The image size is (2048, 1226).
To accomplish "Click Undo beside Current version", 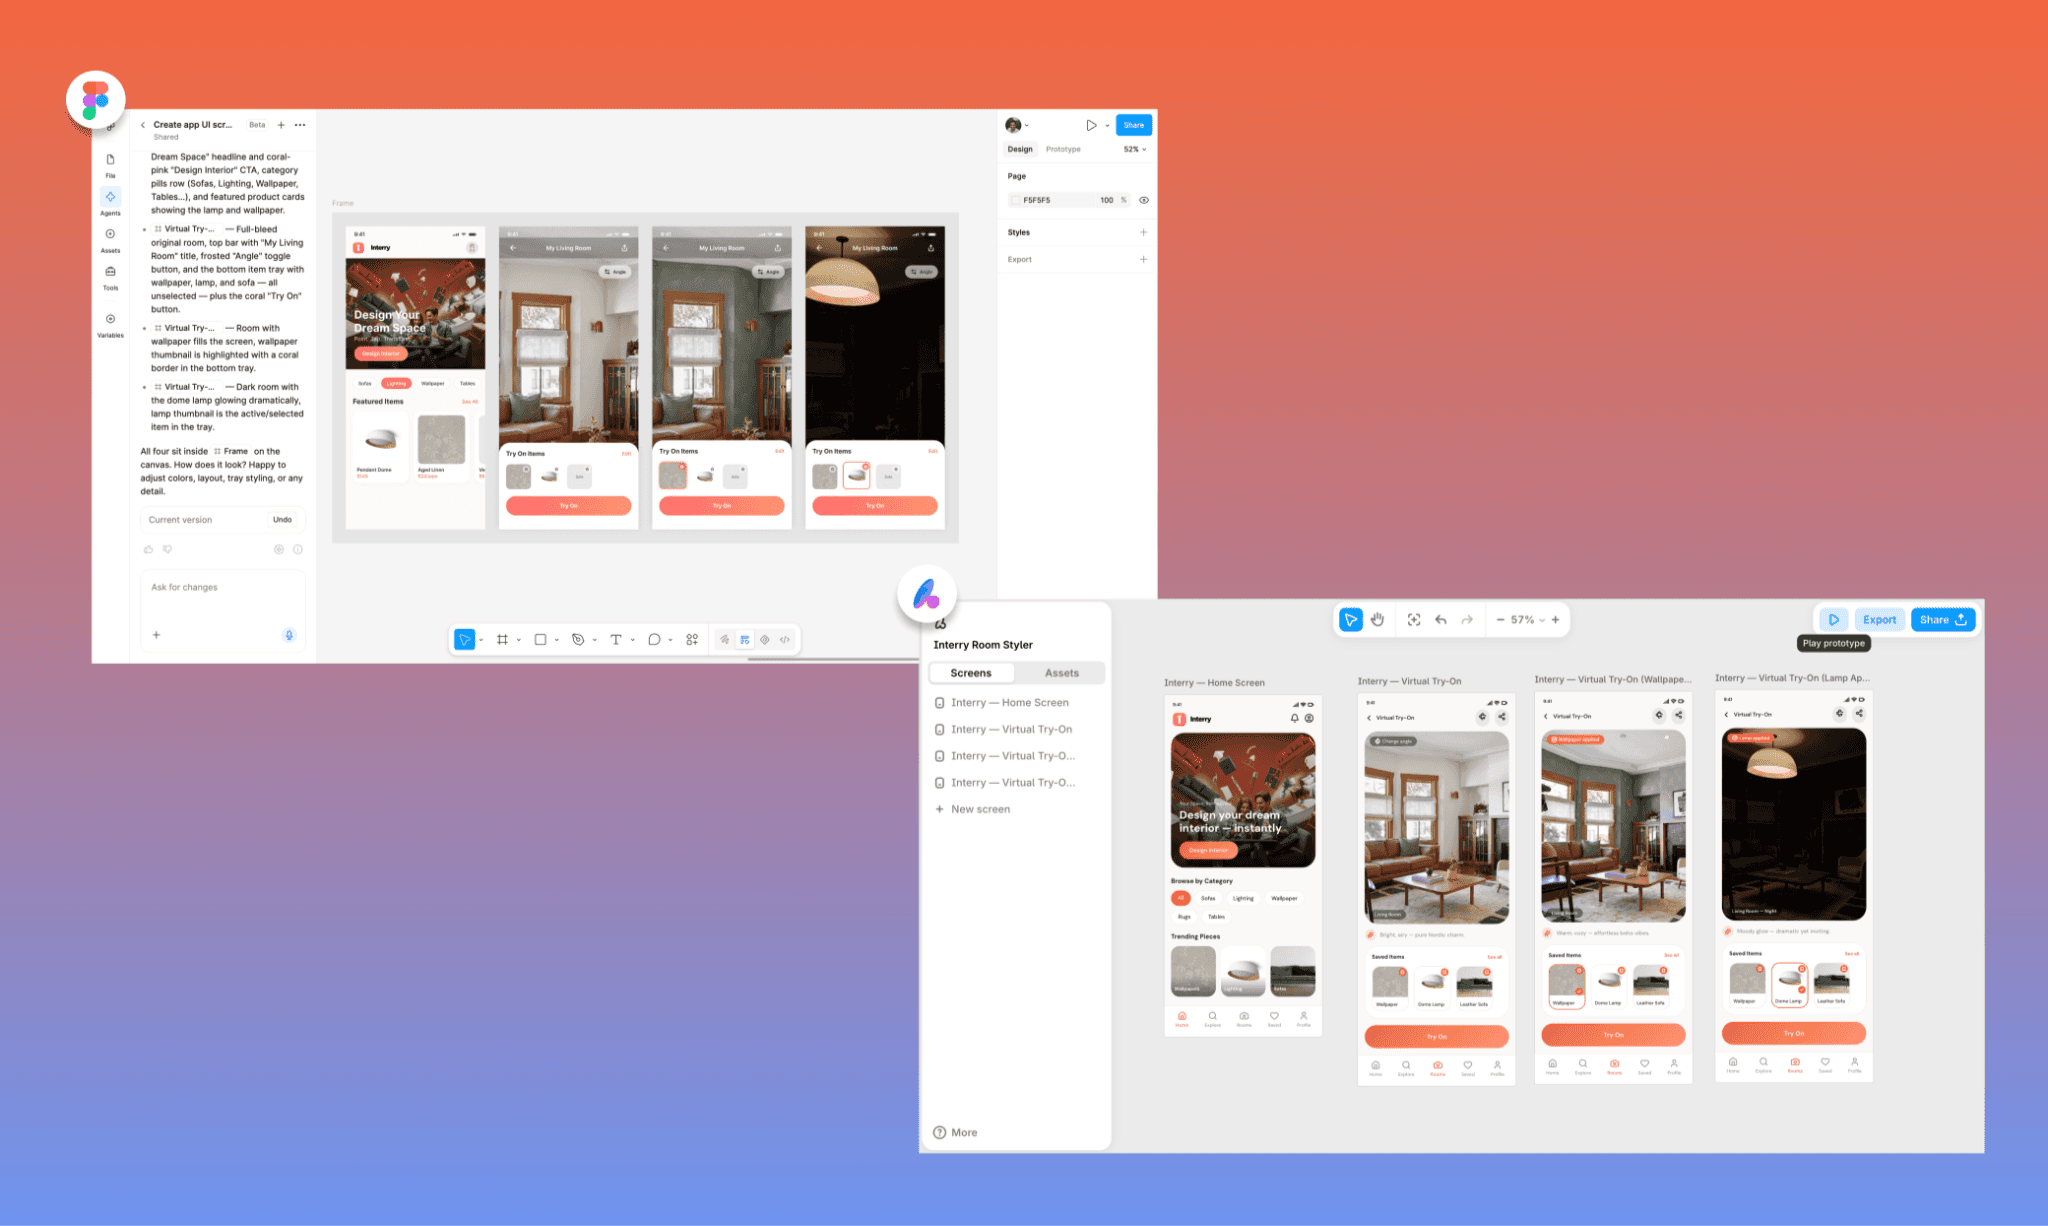I will click(283, 520).
